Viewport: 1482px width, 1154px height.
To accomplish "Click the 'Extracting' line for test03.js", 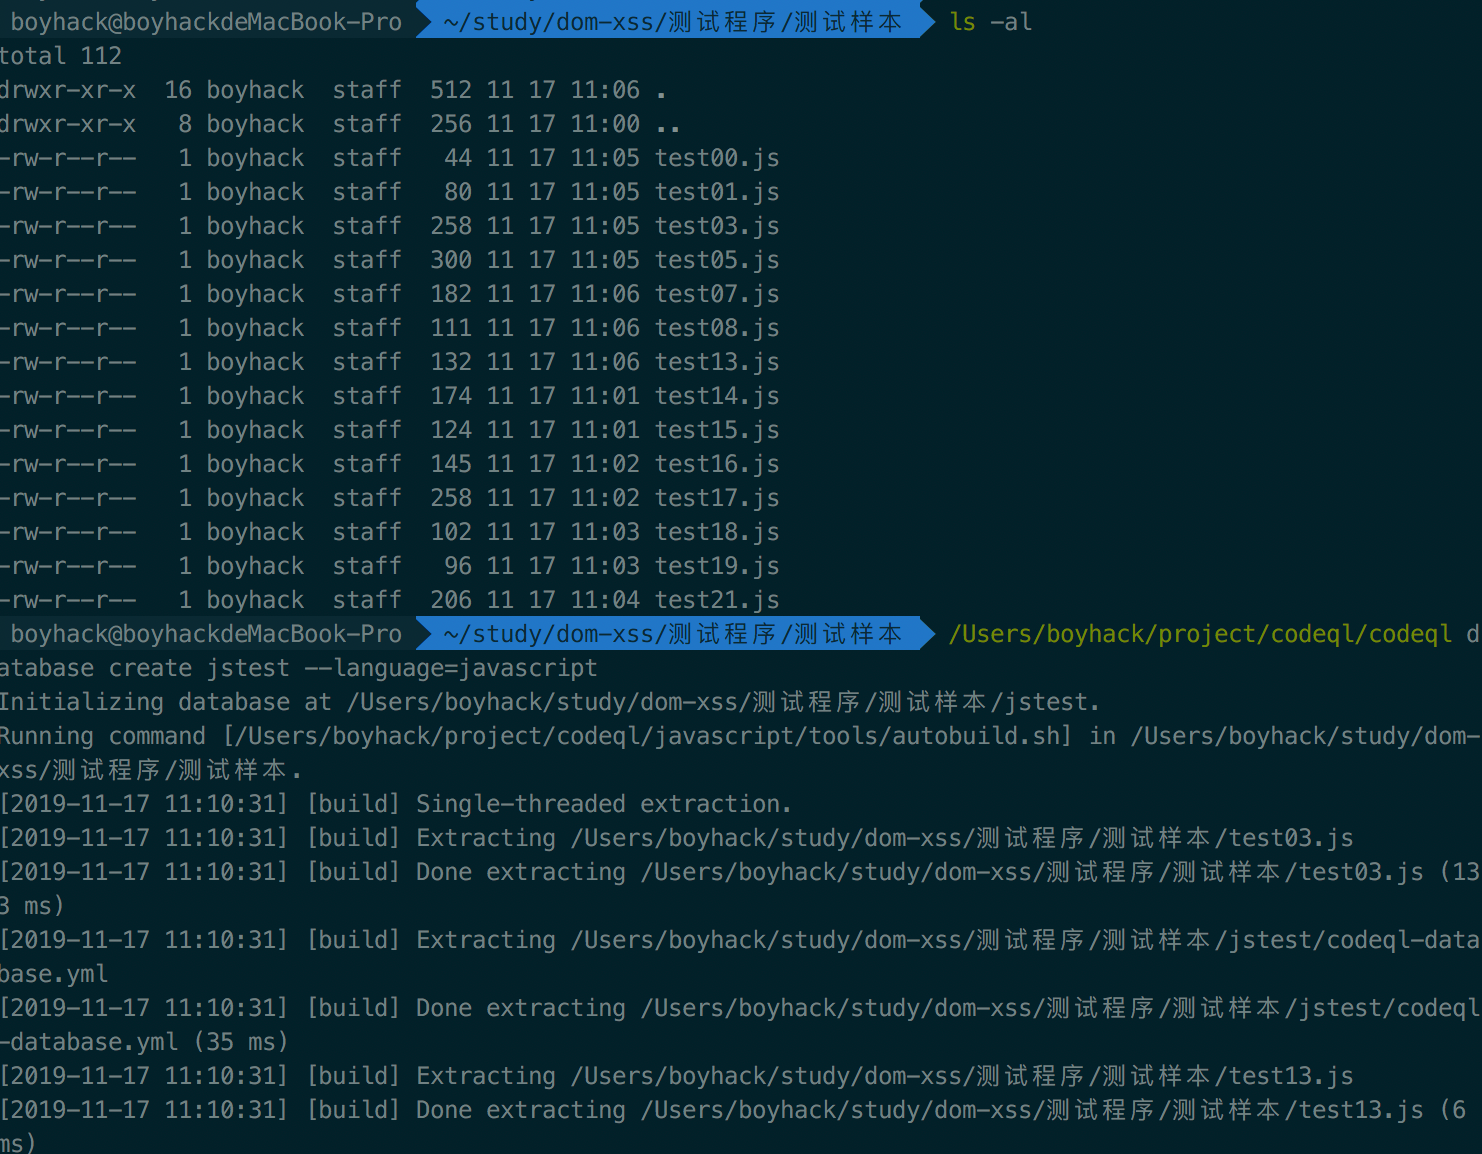I will (677, 838).
